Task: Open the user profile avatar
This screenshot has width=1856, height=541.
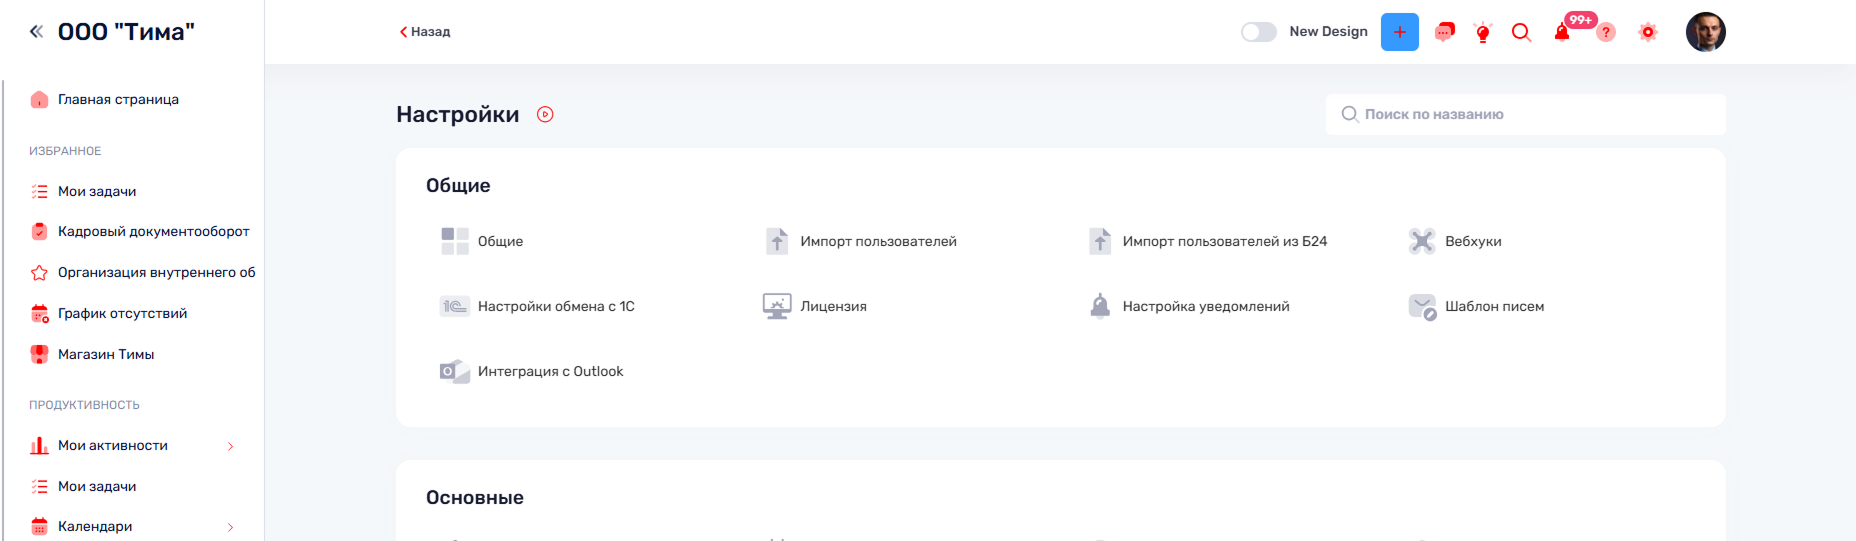Action: (x=1705, y=32)
